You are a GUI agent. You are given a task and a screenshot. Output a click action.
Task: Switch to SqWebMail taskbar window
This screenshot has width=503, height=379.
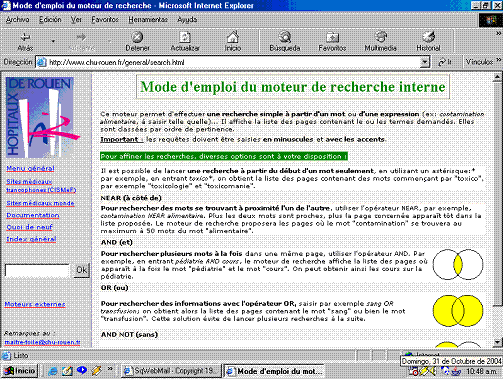pos(171,371)
